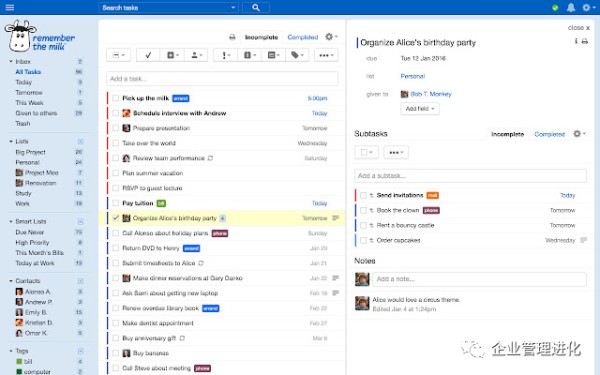
Task: Select the green bill tag
Action: (x=19, y=361)
